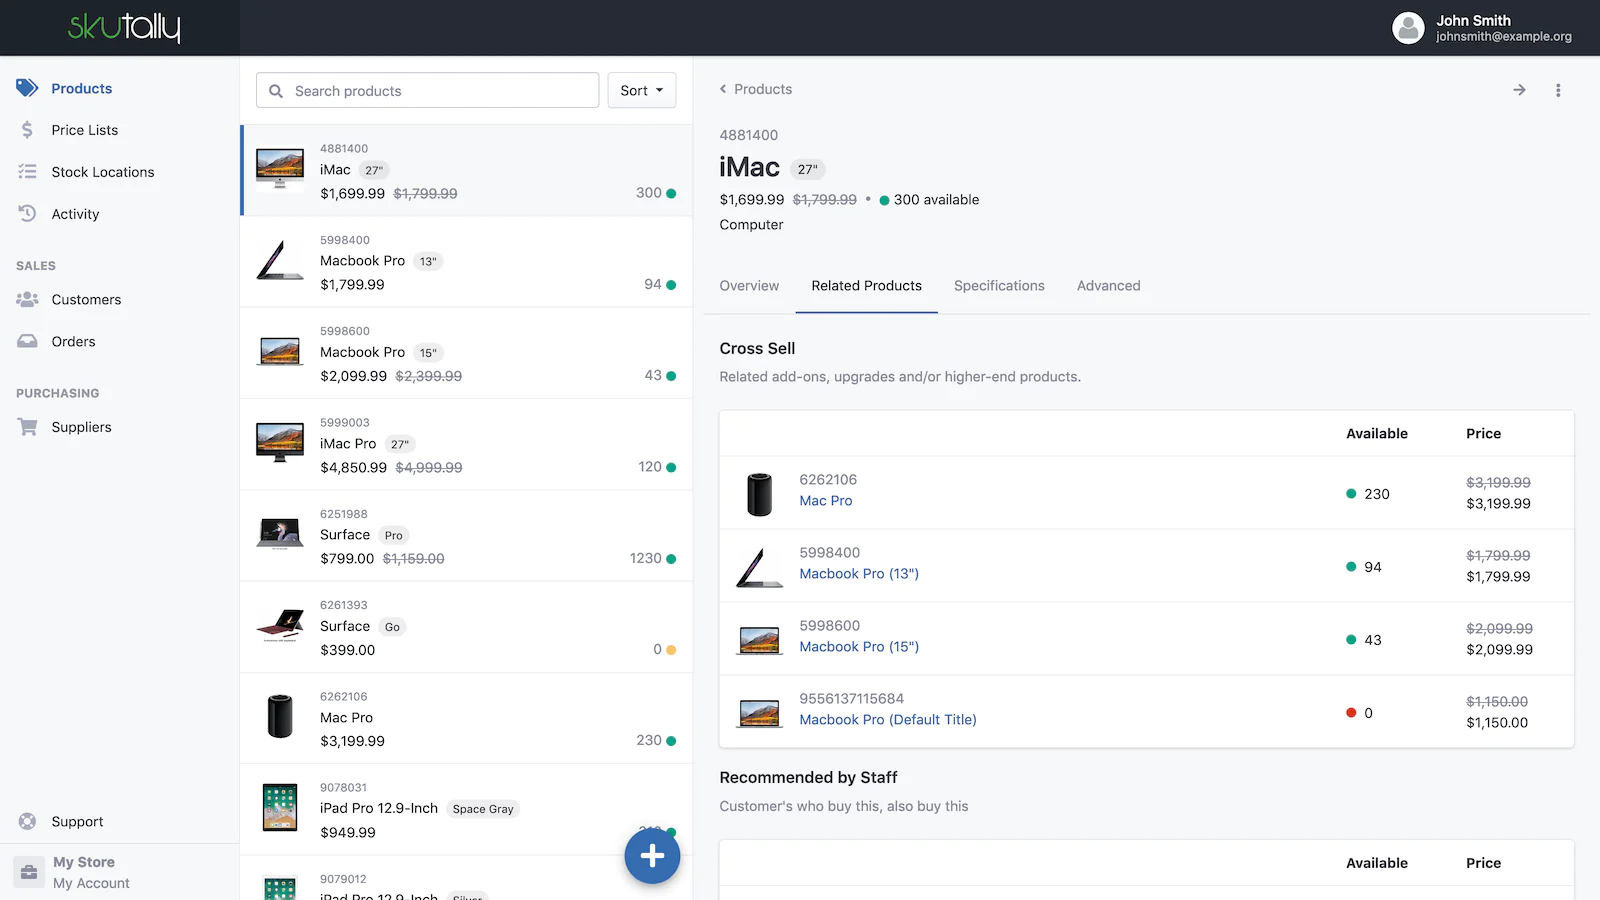1600x900 pixels.
Task: Click SKU 9556137115684 in Cross Sell table
Action: [x=851, y=699]
